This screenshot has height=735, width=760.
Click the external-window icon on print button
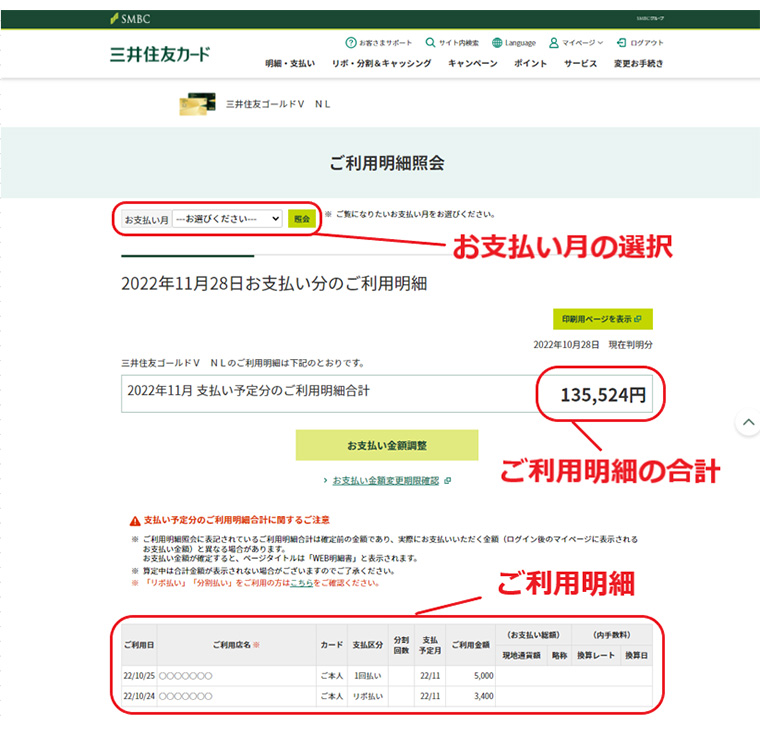pos(638,319)
